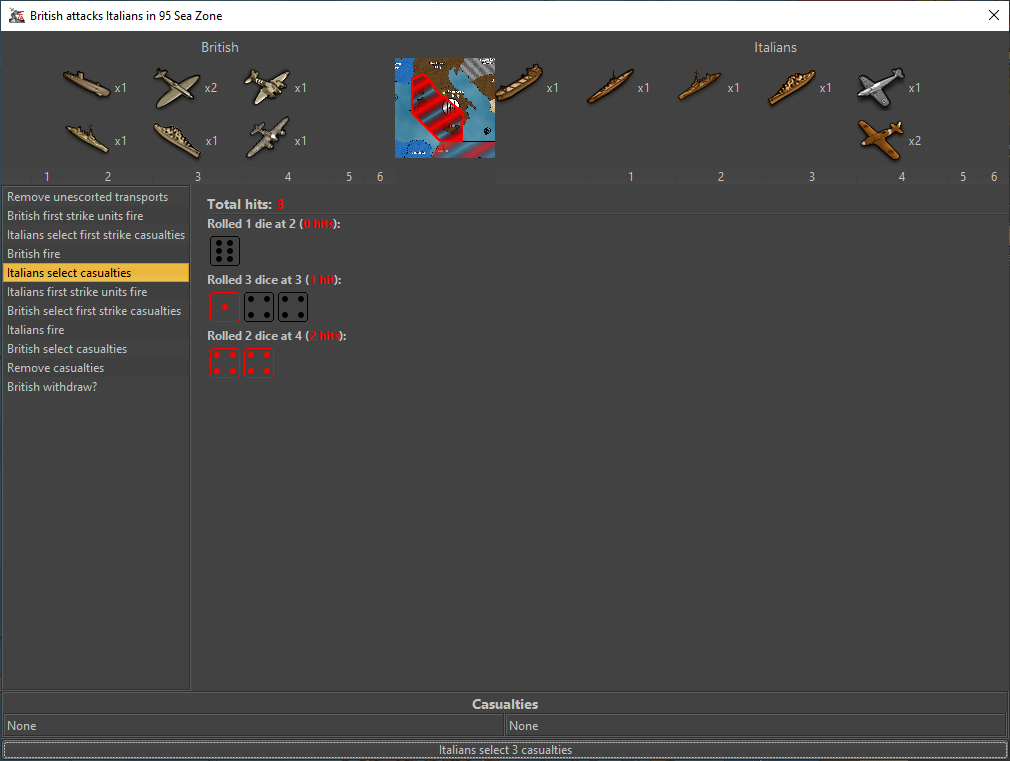Click the British cruiser ship icon
The width and height of the screenshot is (1010, 761).
click(177, 140)
